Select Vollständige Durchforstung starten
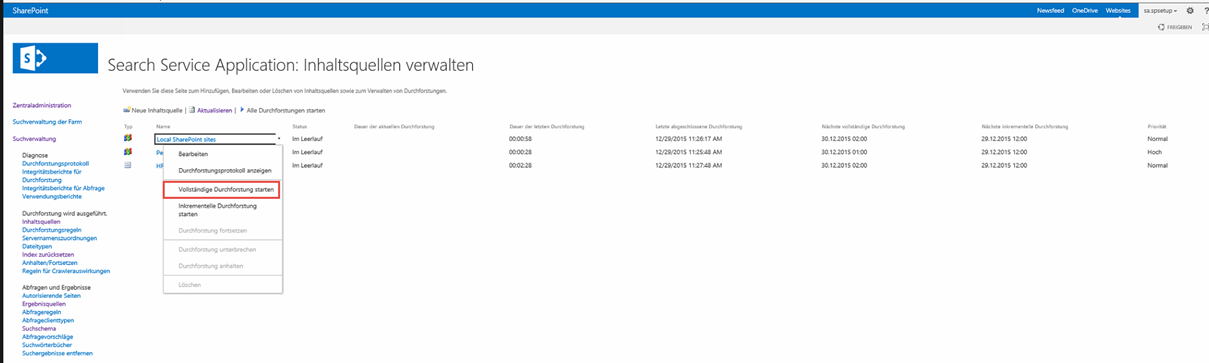The width and height of the screenshot is (1209, 363). tap(219, 189)
